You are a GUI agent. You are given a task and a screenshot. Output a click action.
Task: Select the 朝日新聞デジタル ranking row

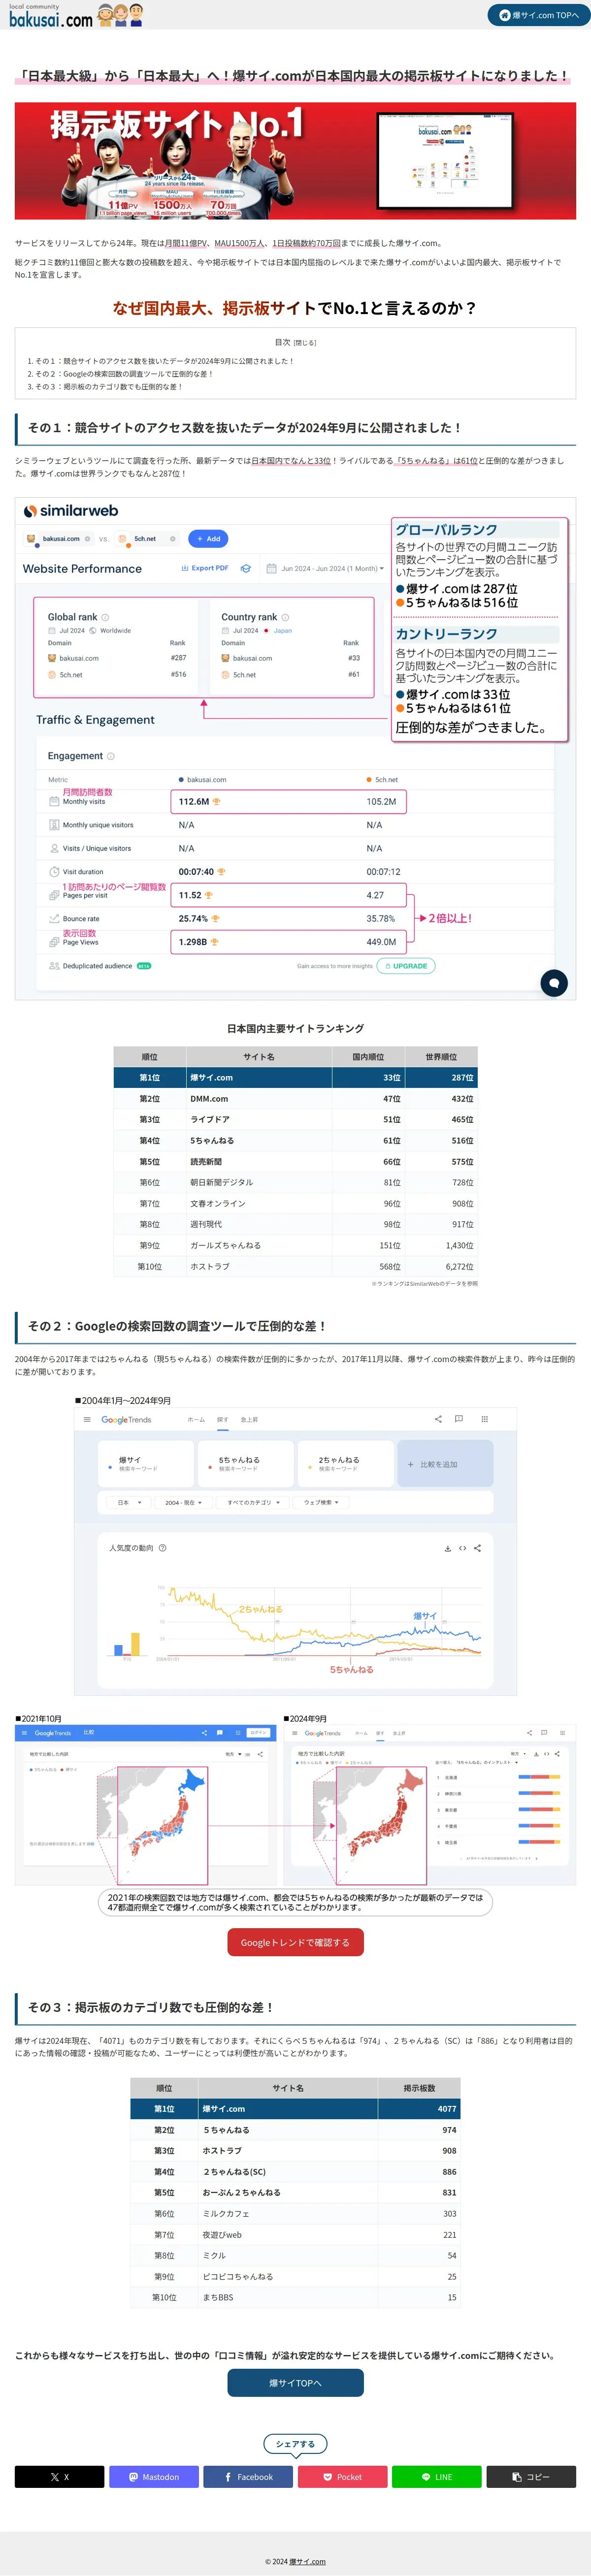tap(295, 1182)
